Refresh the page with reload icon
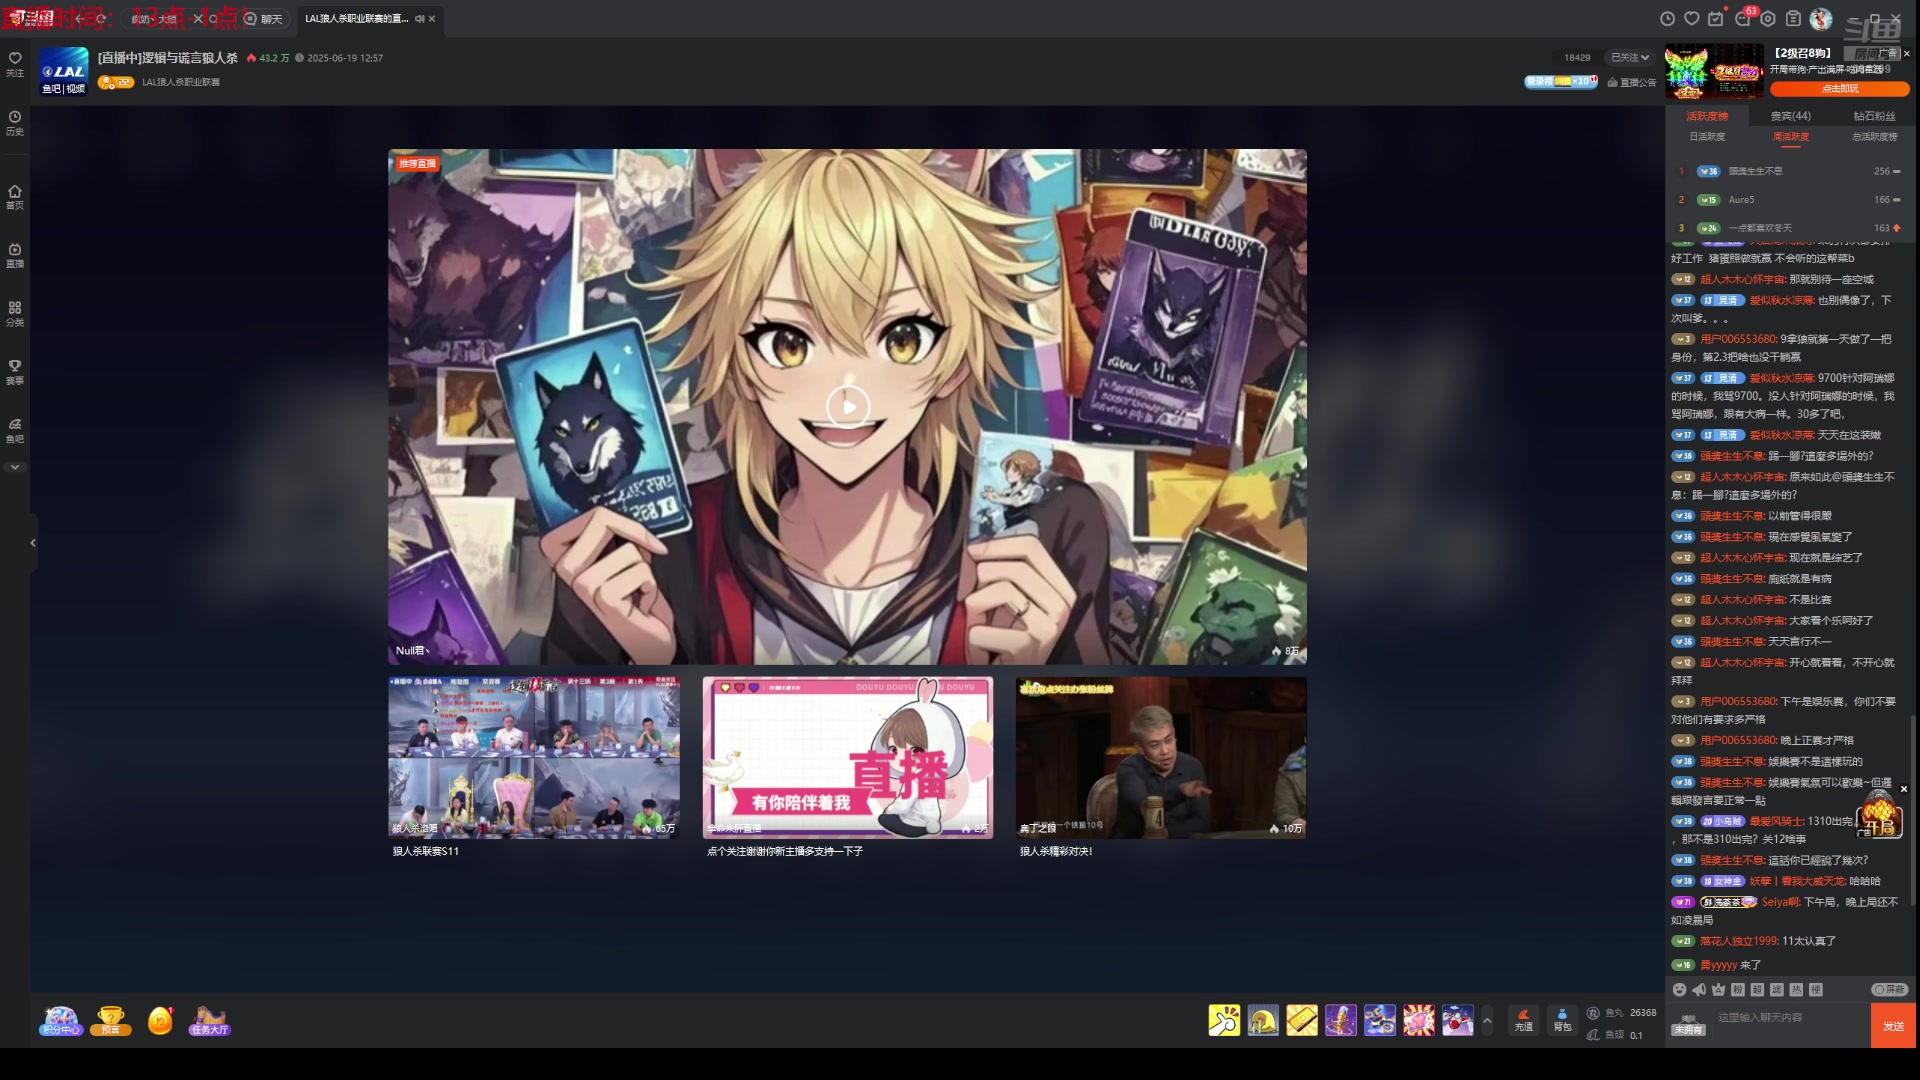1920x1080 pixels. [101, 19]
